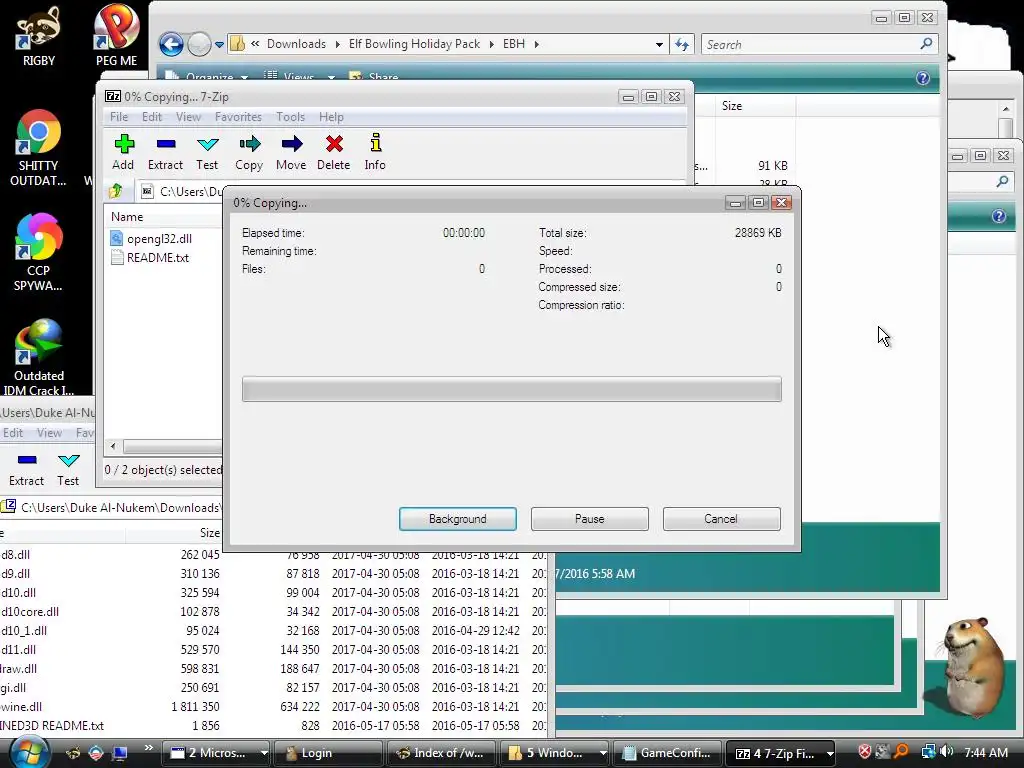Image resolution: width=1024 pixels, height=768 pixels.
Task: Open recent pages dropdown beside forward button
Action: 219,44
